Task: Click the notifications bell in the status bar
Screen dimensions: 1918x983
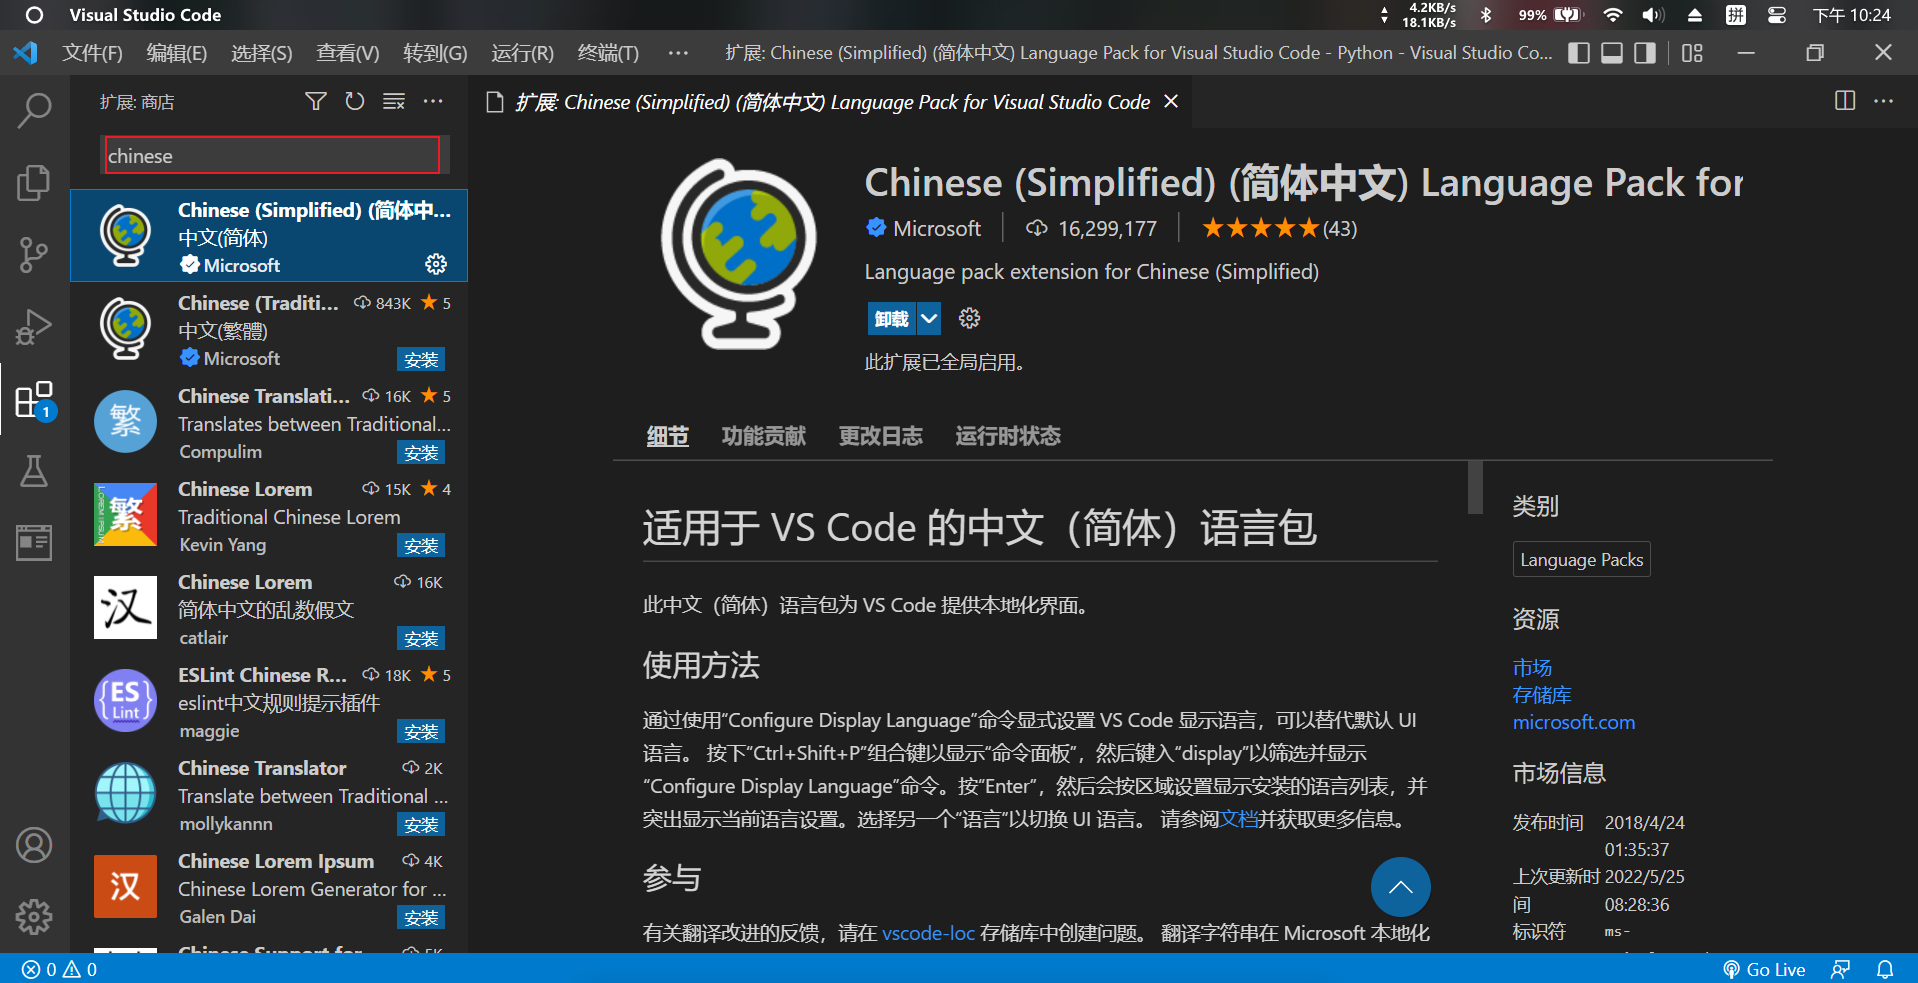Action: tap(1885, 969)
